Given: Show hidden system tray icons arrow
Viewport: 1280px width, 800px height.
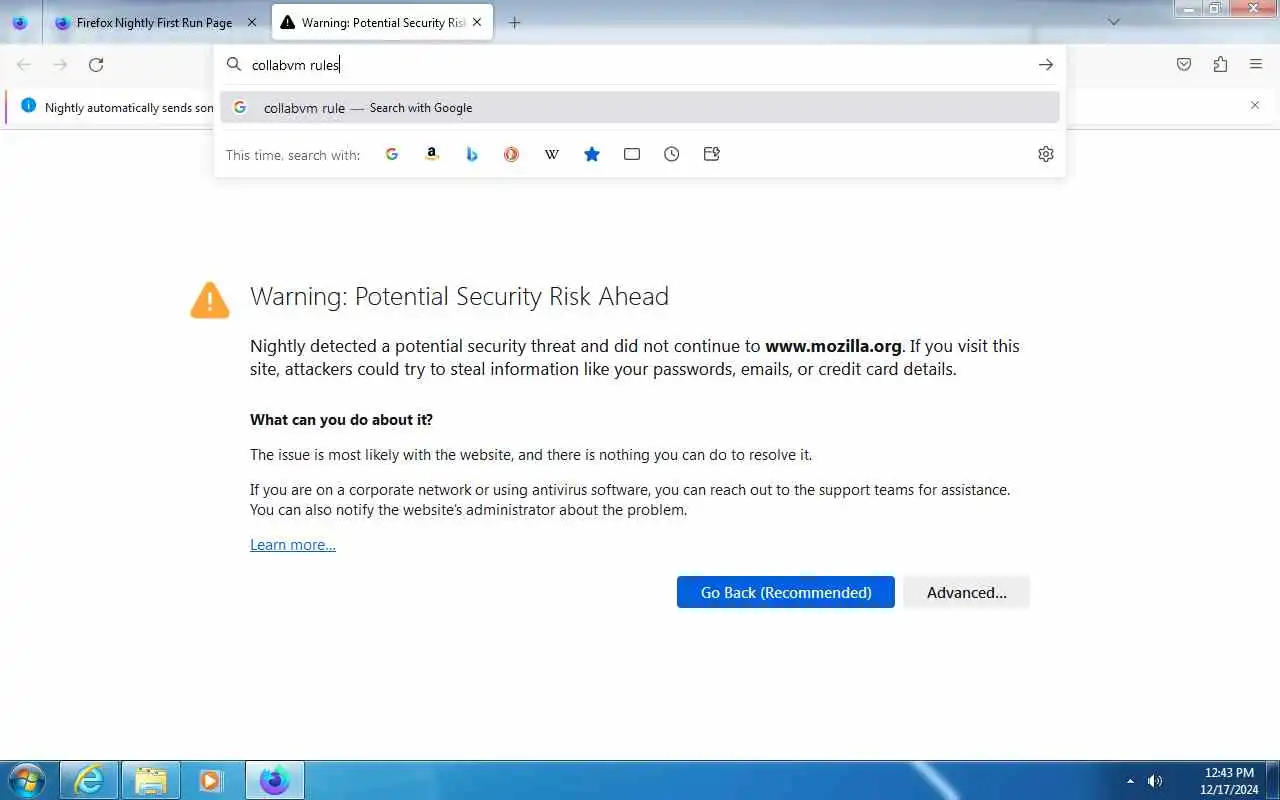Looking at the screenshot, I should click(x=1131, y=781).
